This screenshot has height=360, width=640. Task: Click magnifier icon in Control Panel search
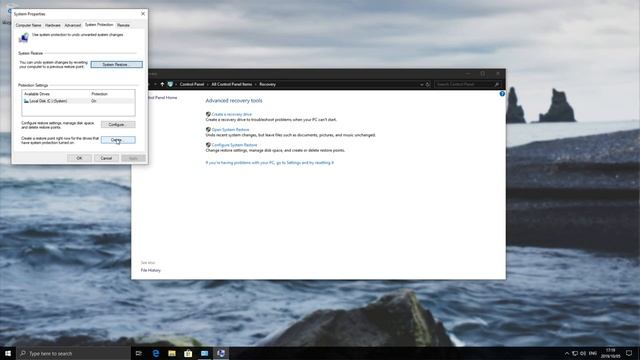[497, 84]
